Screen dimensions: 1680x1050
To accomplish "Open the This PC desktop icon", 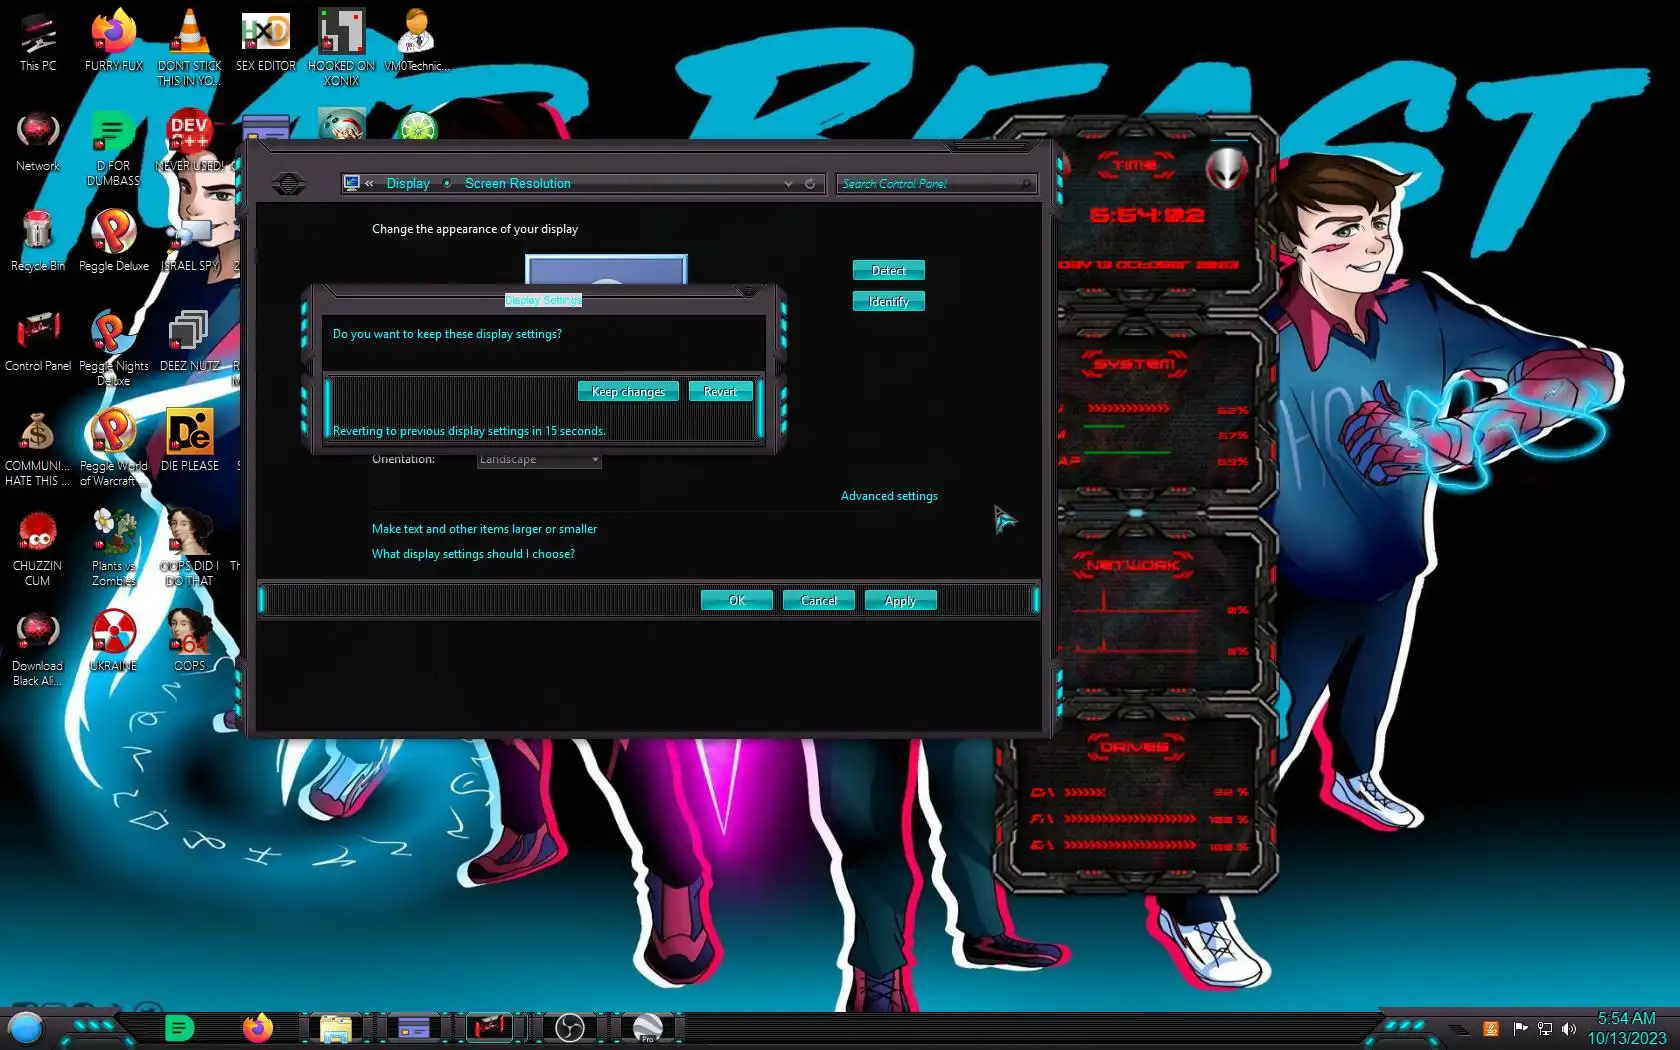I will coord(38,40).
